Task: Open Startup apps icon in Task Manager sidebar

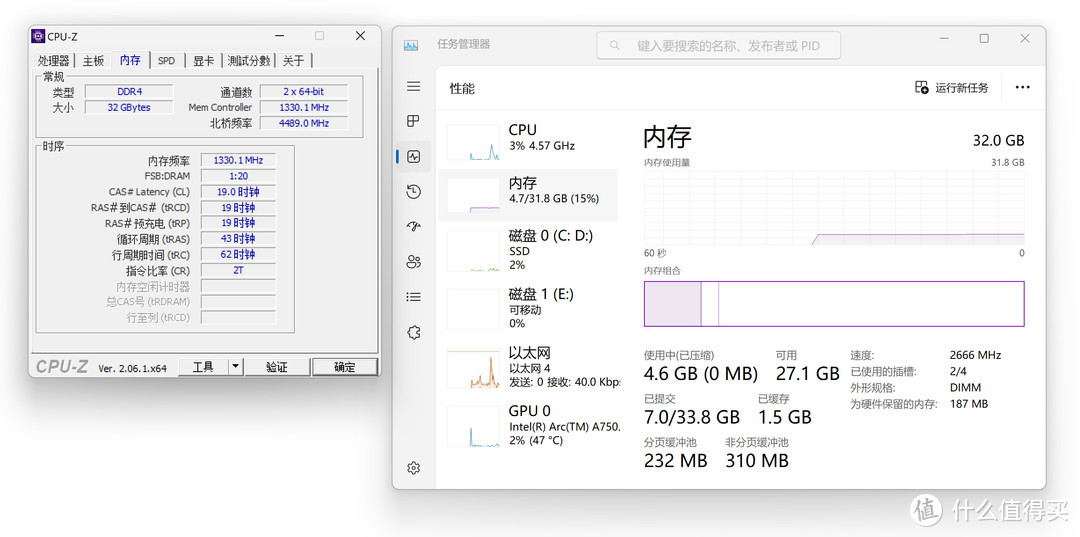Action: (x=413, y=227)
